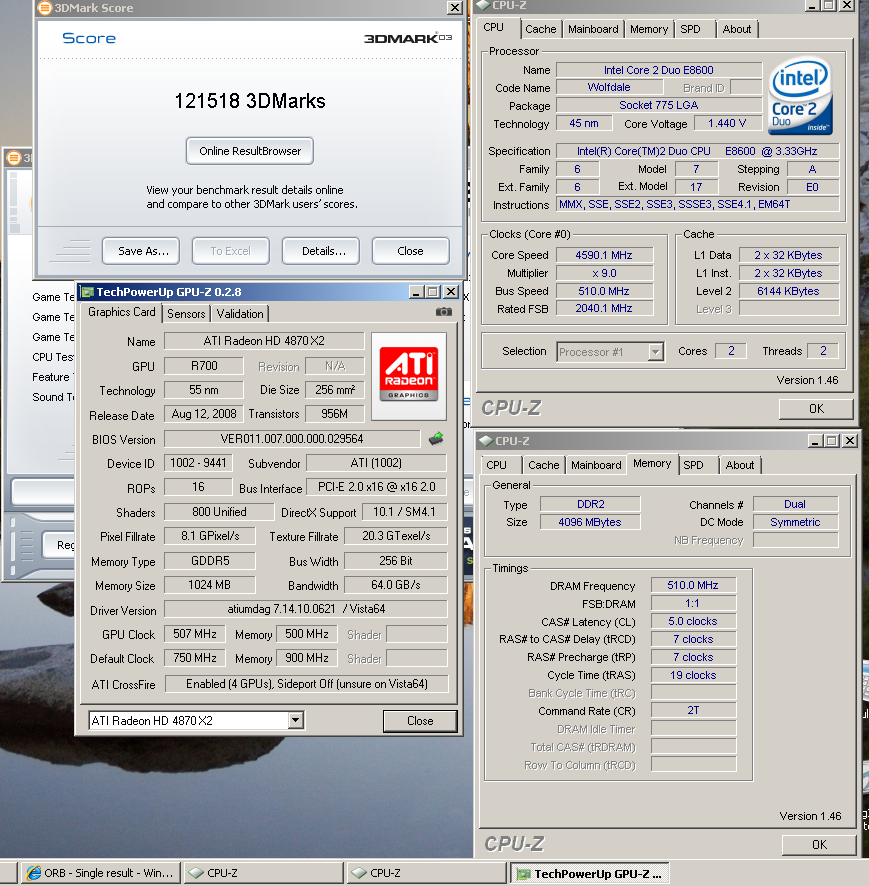869x886 pixels.
Task: Click the Close button in GPU-Z
Action: (x=420, y=721)
